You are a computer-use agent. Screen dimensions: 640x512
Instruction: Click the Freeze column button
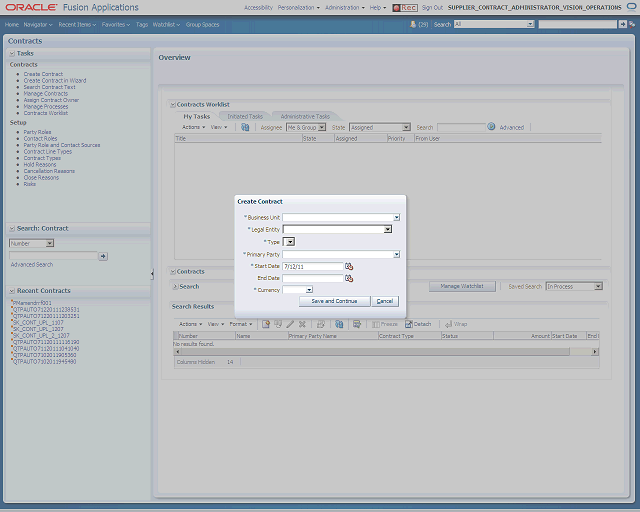[385, 324]
